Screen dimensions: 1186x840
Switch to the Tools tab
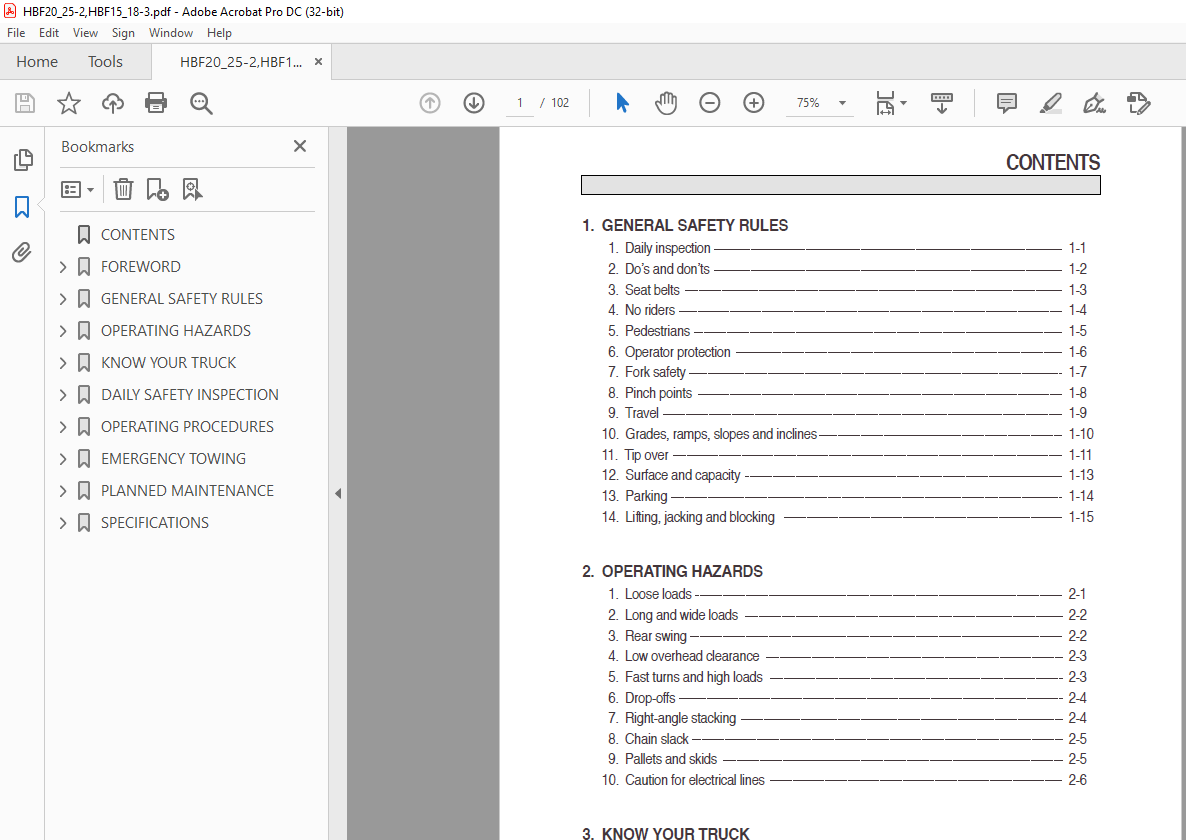point(105,62)
